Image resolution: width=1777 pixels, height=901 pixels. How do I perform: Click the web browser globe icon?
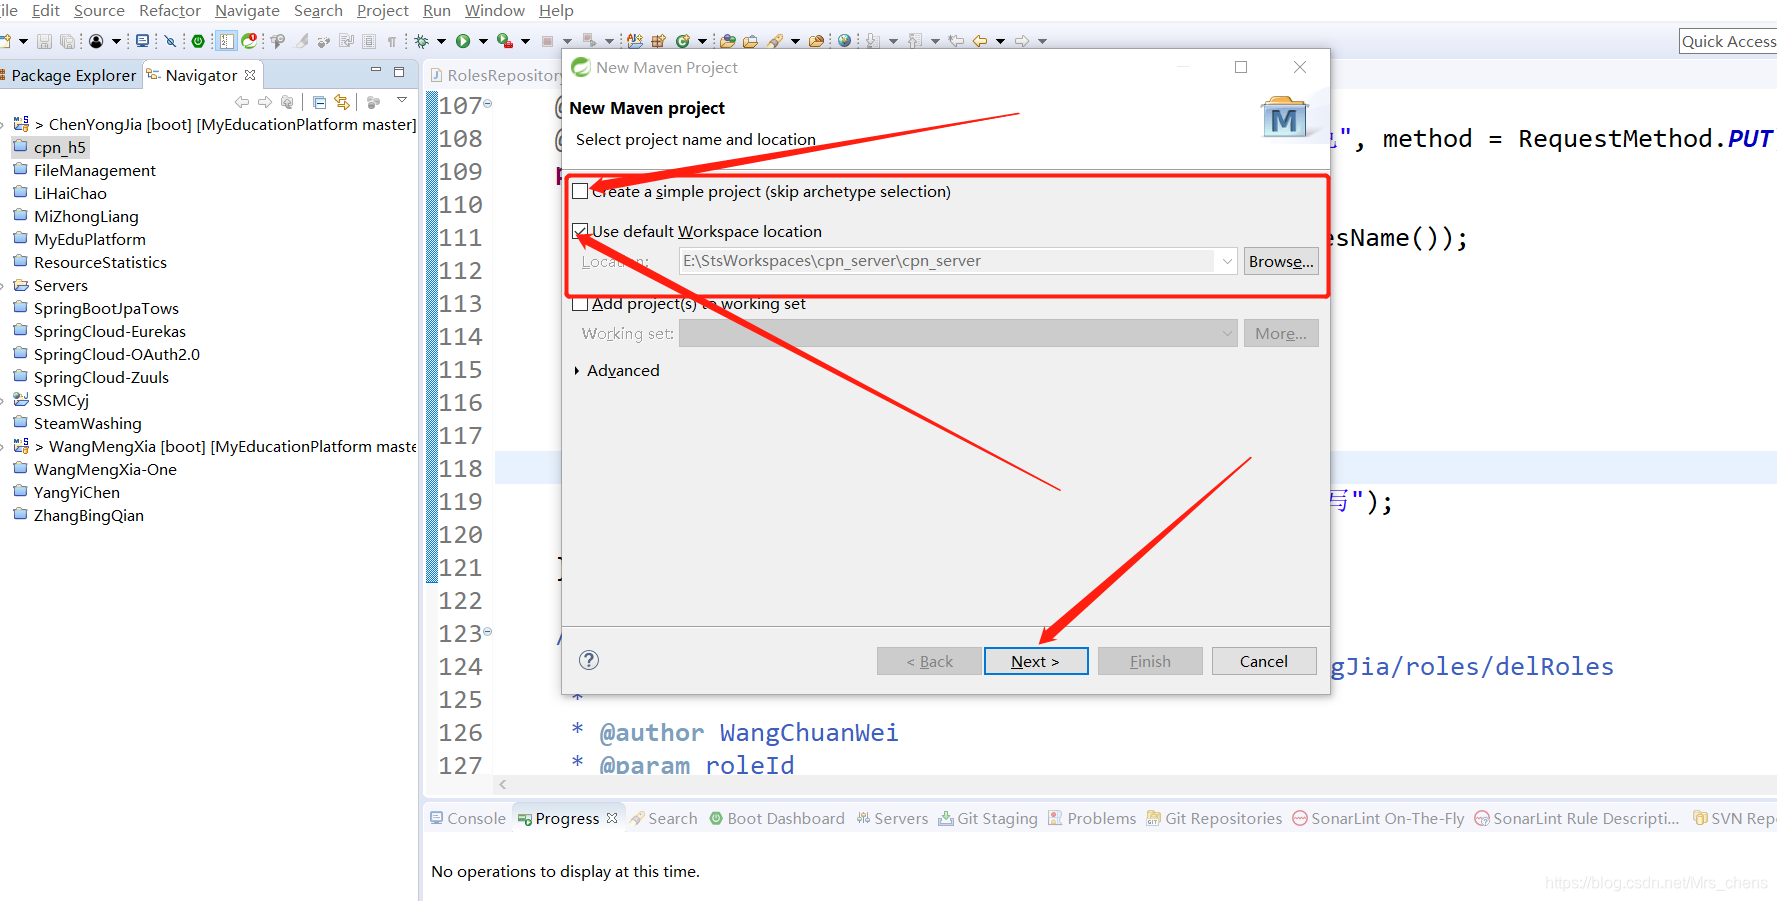pyautogui.click(x=843, y=41)
